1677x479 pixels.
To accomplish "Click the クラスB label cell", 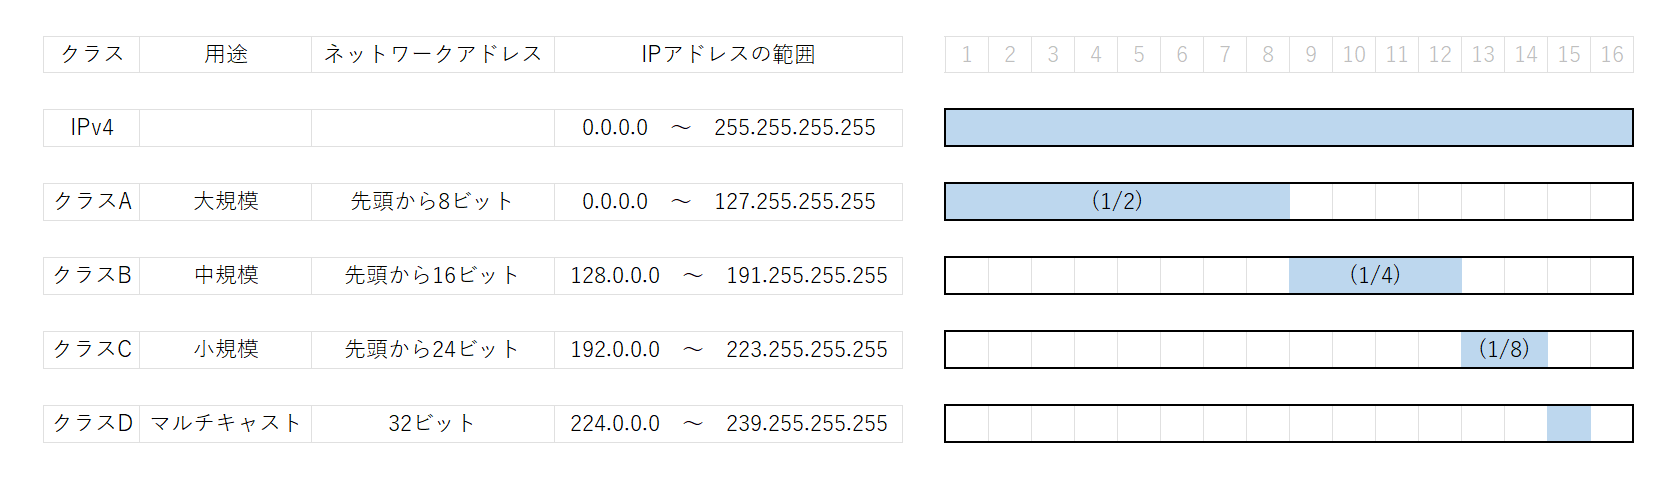I will (x=92, y=276).
